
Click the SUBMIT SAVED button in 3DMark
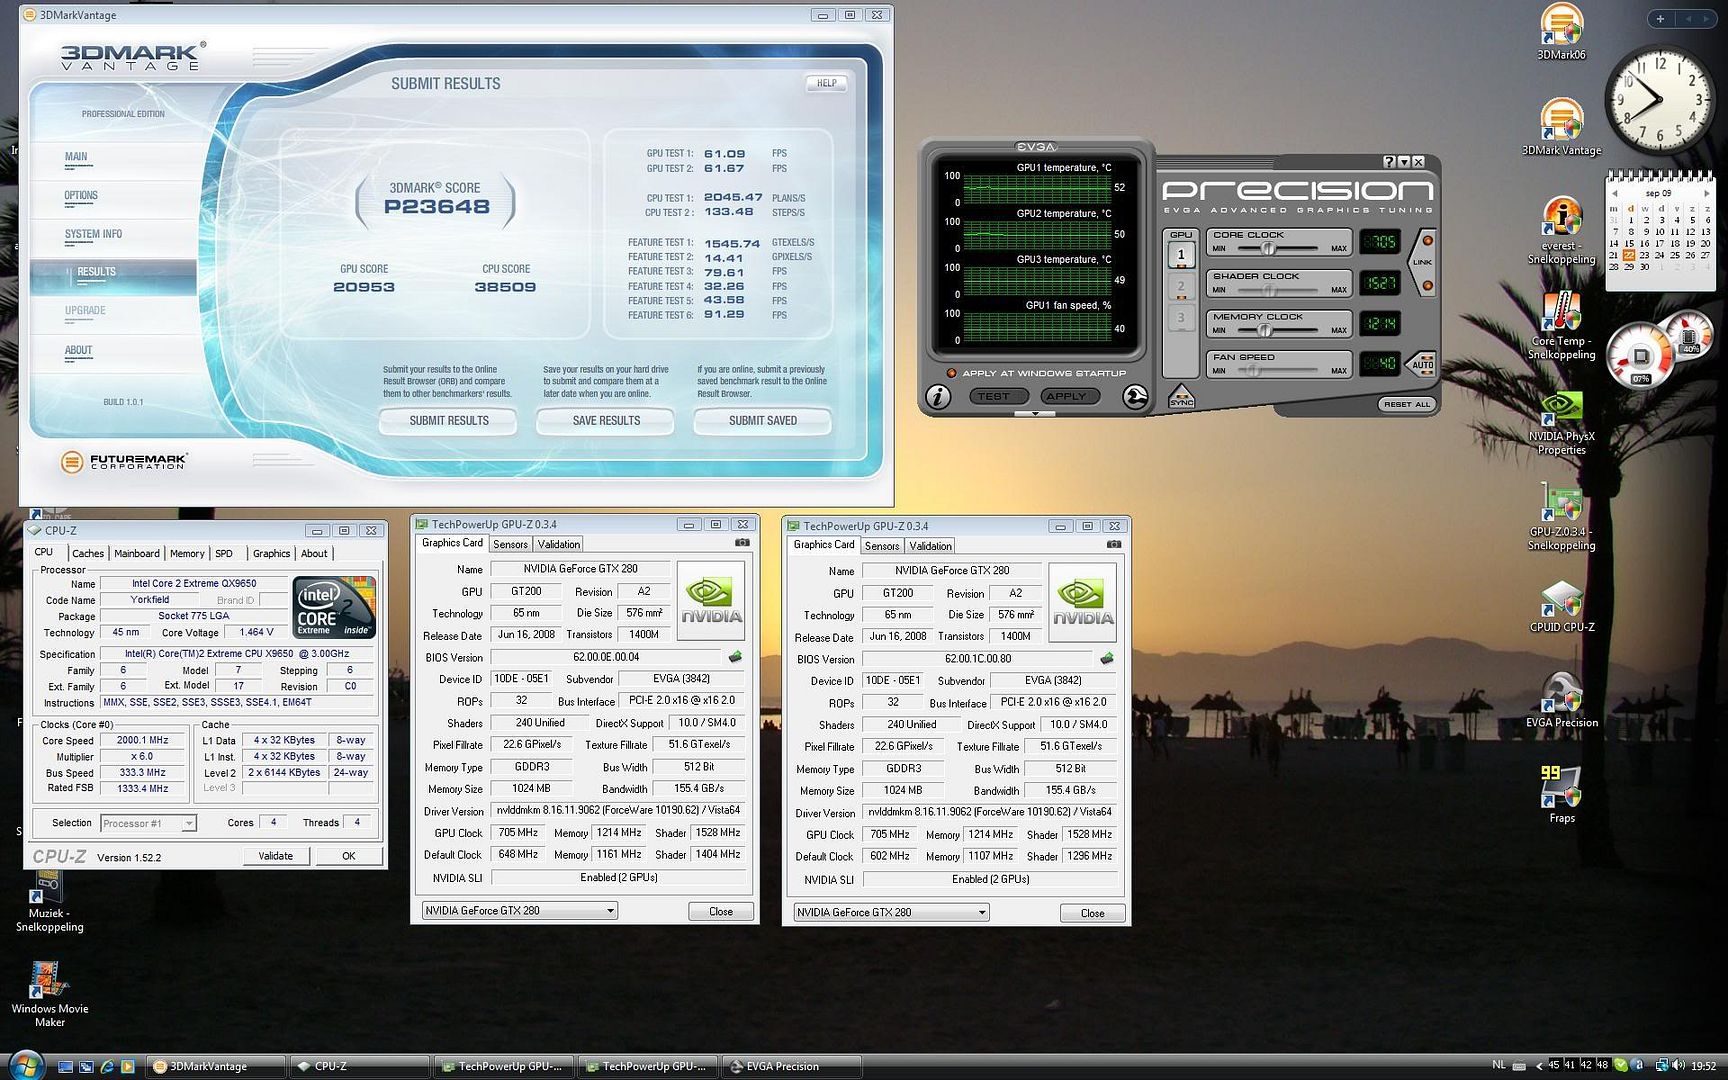[x=763, y=421]
